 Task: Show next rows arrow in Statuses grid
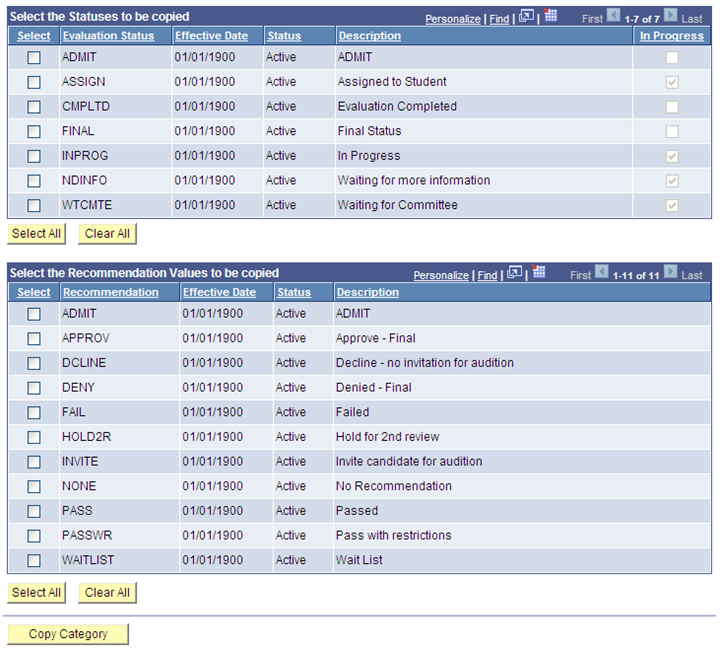coord(670,16)
